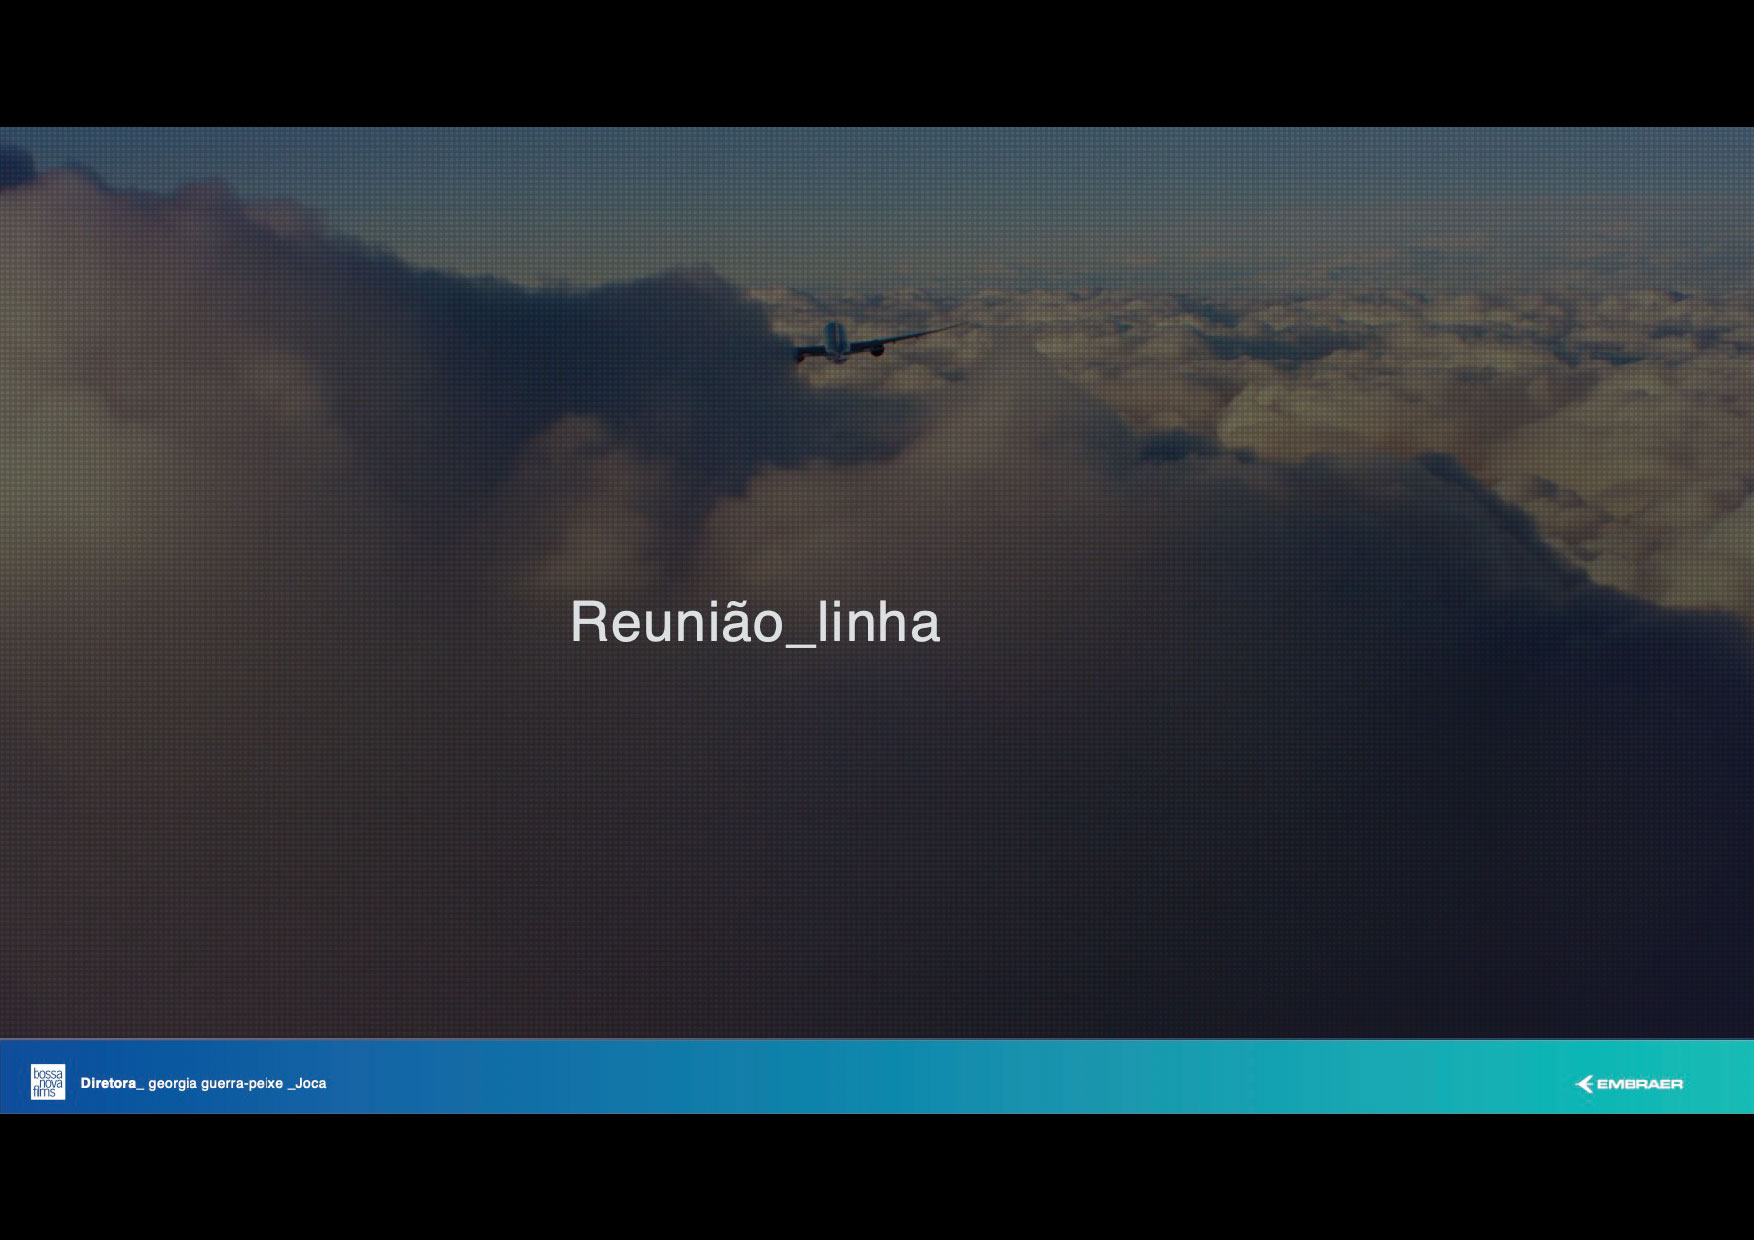Click the name 'georgia guerra-peixe'
The width and height of the screenshot is (1754, 1240).
coord(215,1083)
